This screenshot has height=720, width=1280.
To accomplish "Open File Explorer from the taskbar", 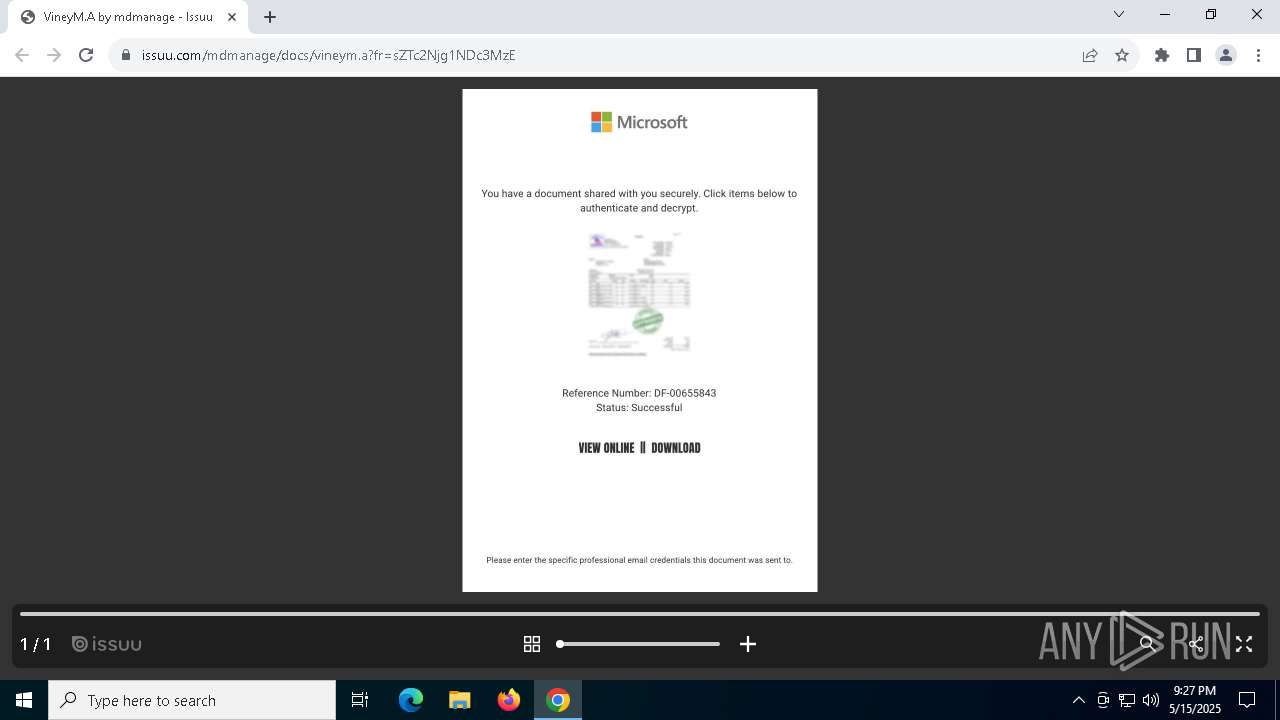I will click(x=459, y=700).
